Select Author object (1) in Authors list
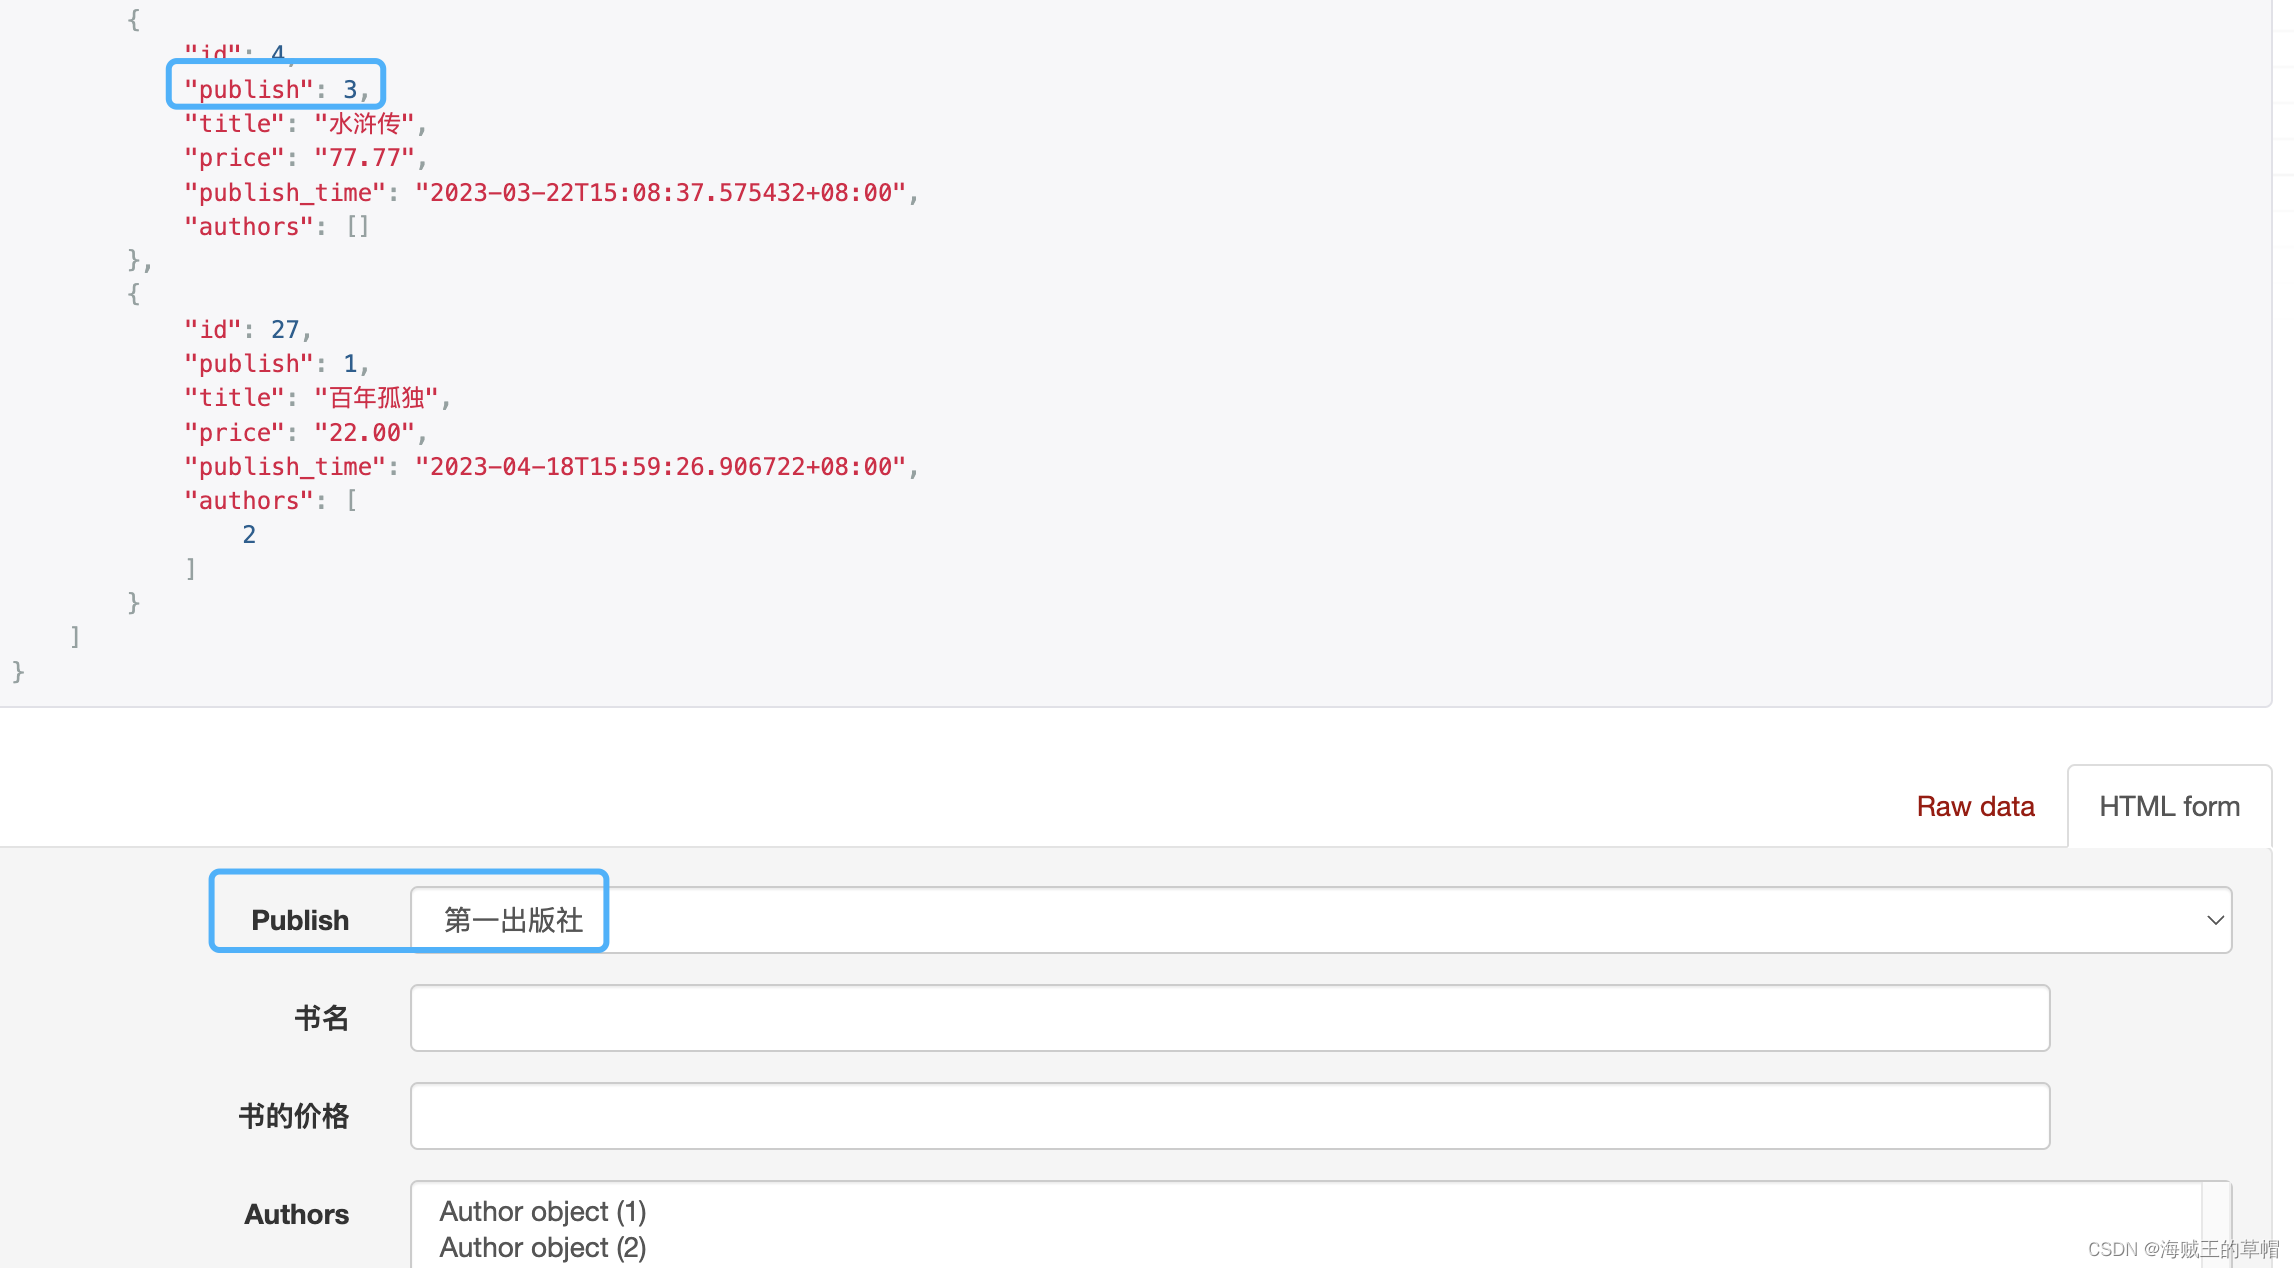Screen dimensions: 2294x1268 pos(543,1211)
